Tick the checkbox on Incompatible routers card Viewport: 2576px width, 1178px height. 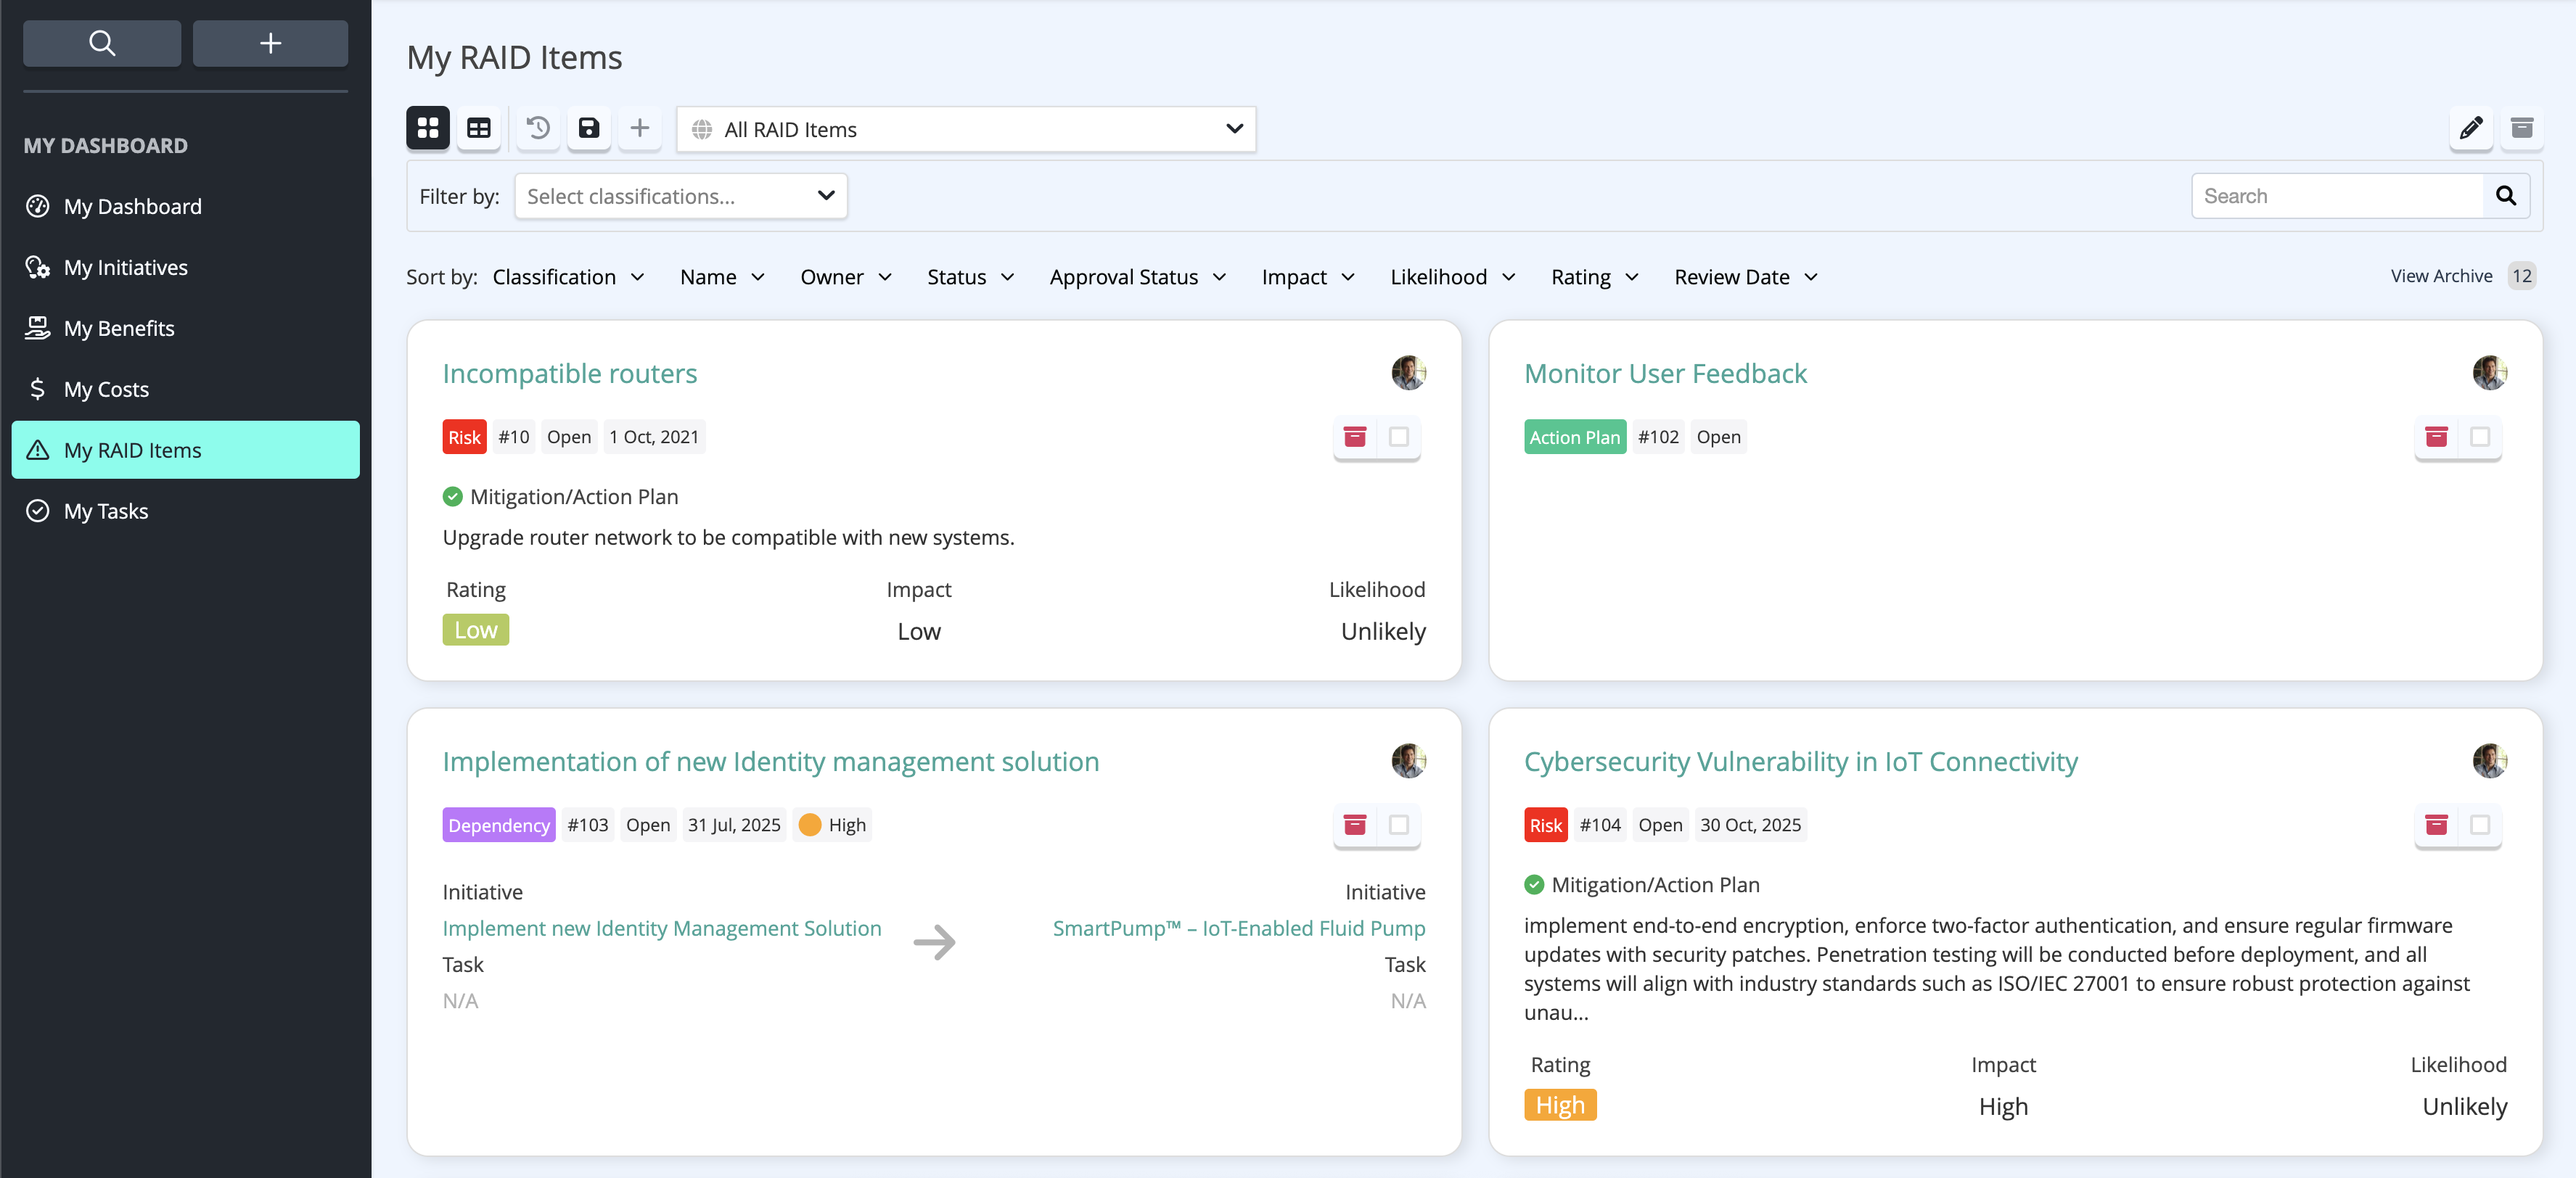1399,437
